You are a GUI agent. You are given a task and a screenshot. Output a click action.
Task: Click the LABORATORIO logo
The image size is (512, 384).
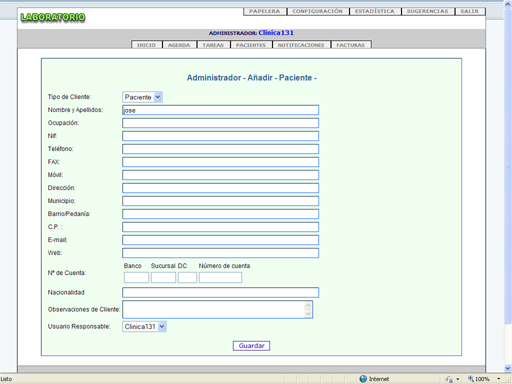coord(53,17)
